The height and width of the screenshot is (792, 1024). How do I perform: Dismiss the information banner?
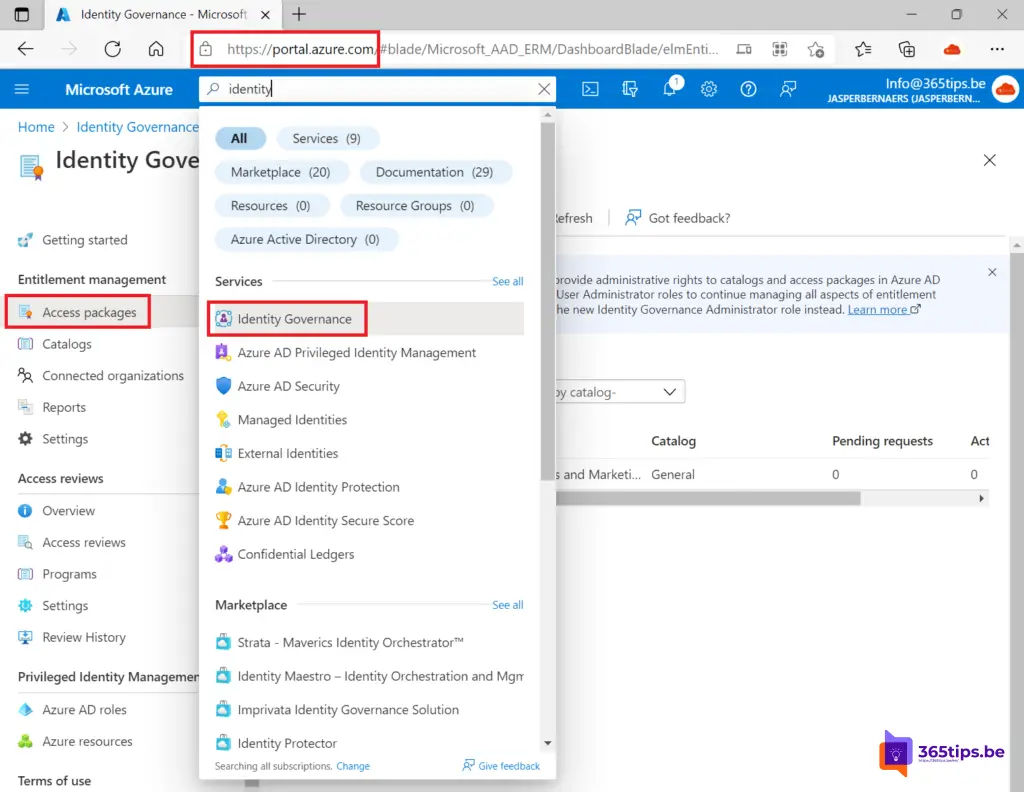coord(992,272)
